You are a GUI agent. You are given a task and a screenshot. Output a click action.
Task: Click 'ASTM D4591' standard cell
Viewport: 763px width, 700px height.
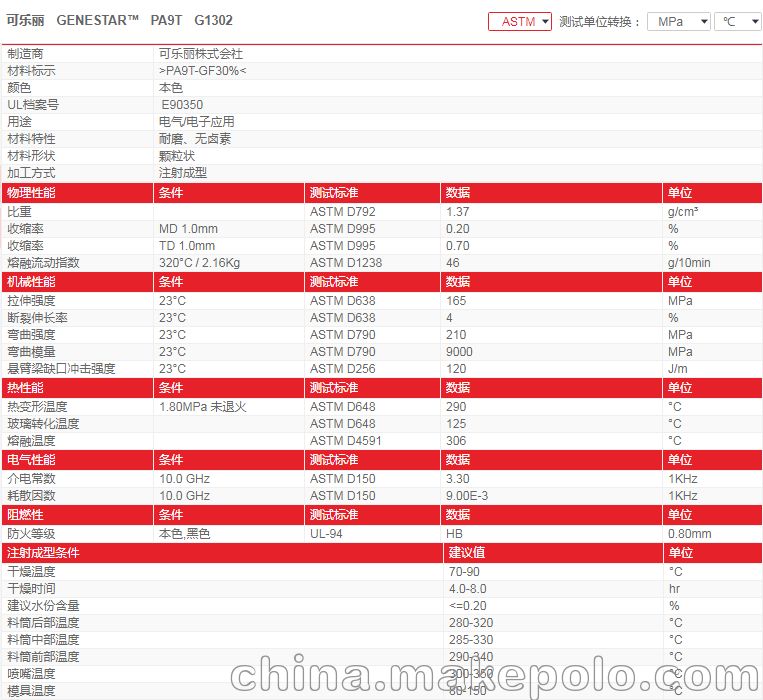(x=345, y=441)
